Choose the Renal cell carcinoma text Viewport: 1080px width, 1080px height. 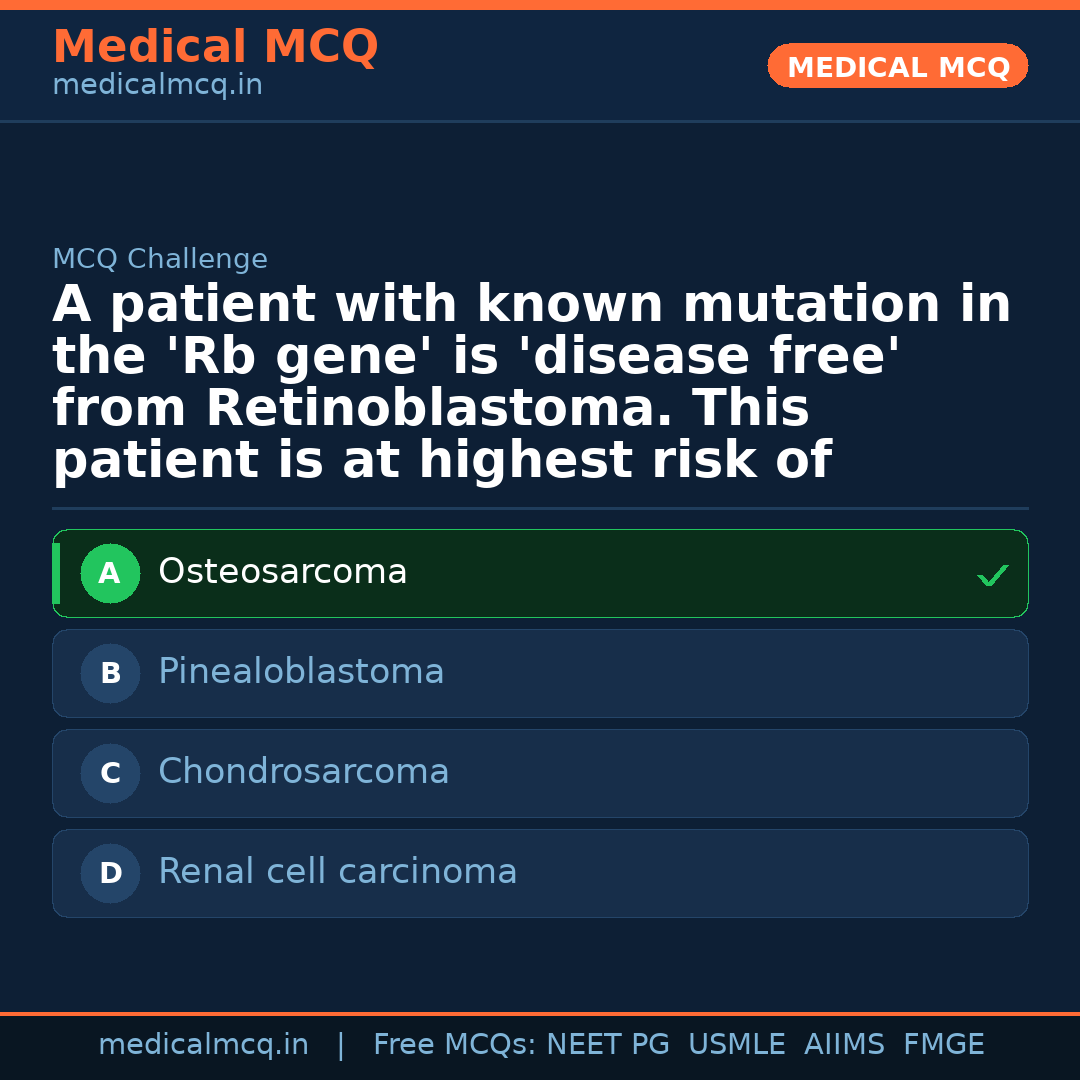(337, 872)
